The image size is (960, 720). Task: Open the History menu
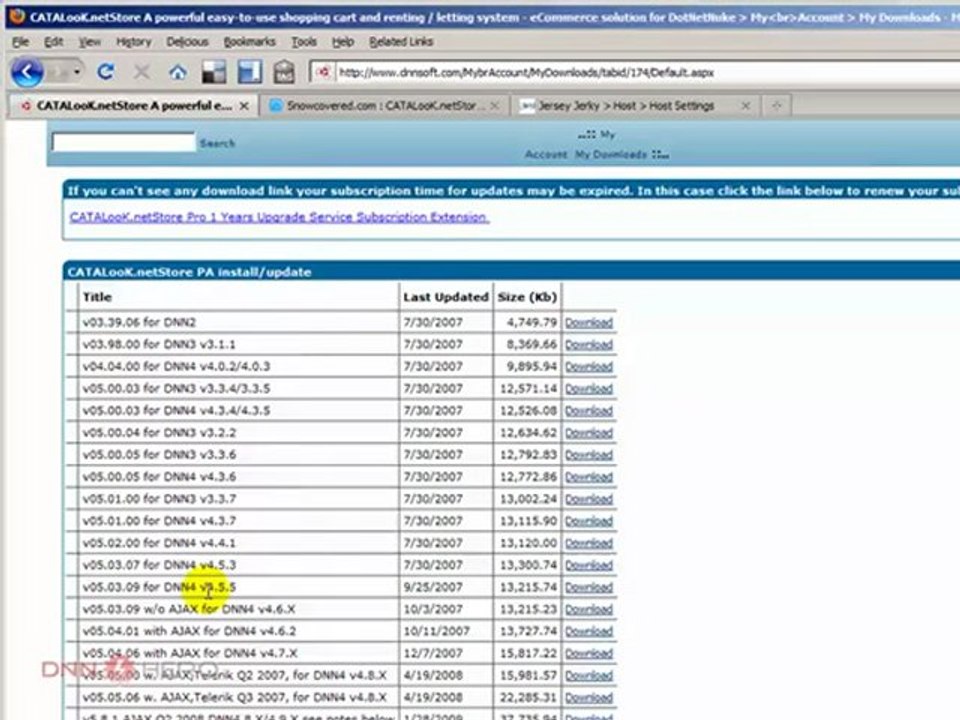pyautogui.click(x=133, y=42)
